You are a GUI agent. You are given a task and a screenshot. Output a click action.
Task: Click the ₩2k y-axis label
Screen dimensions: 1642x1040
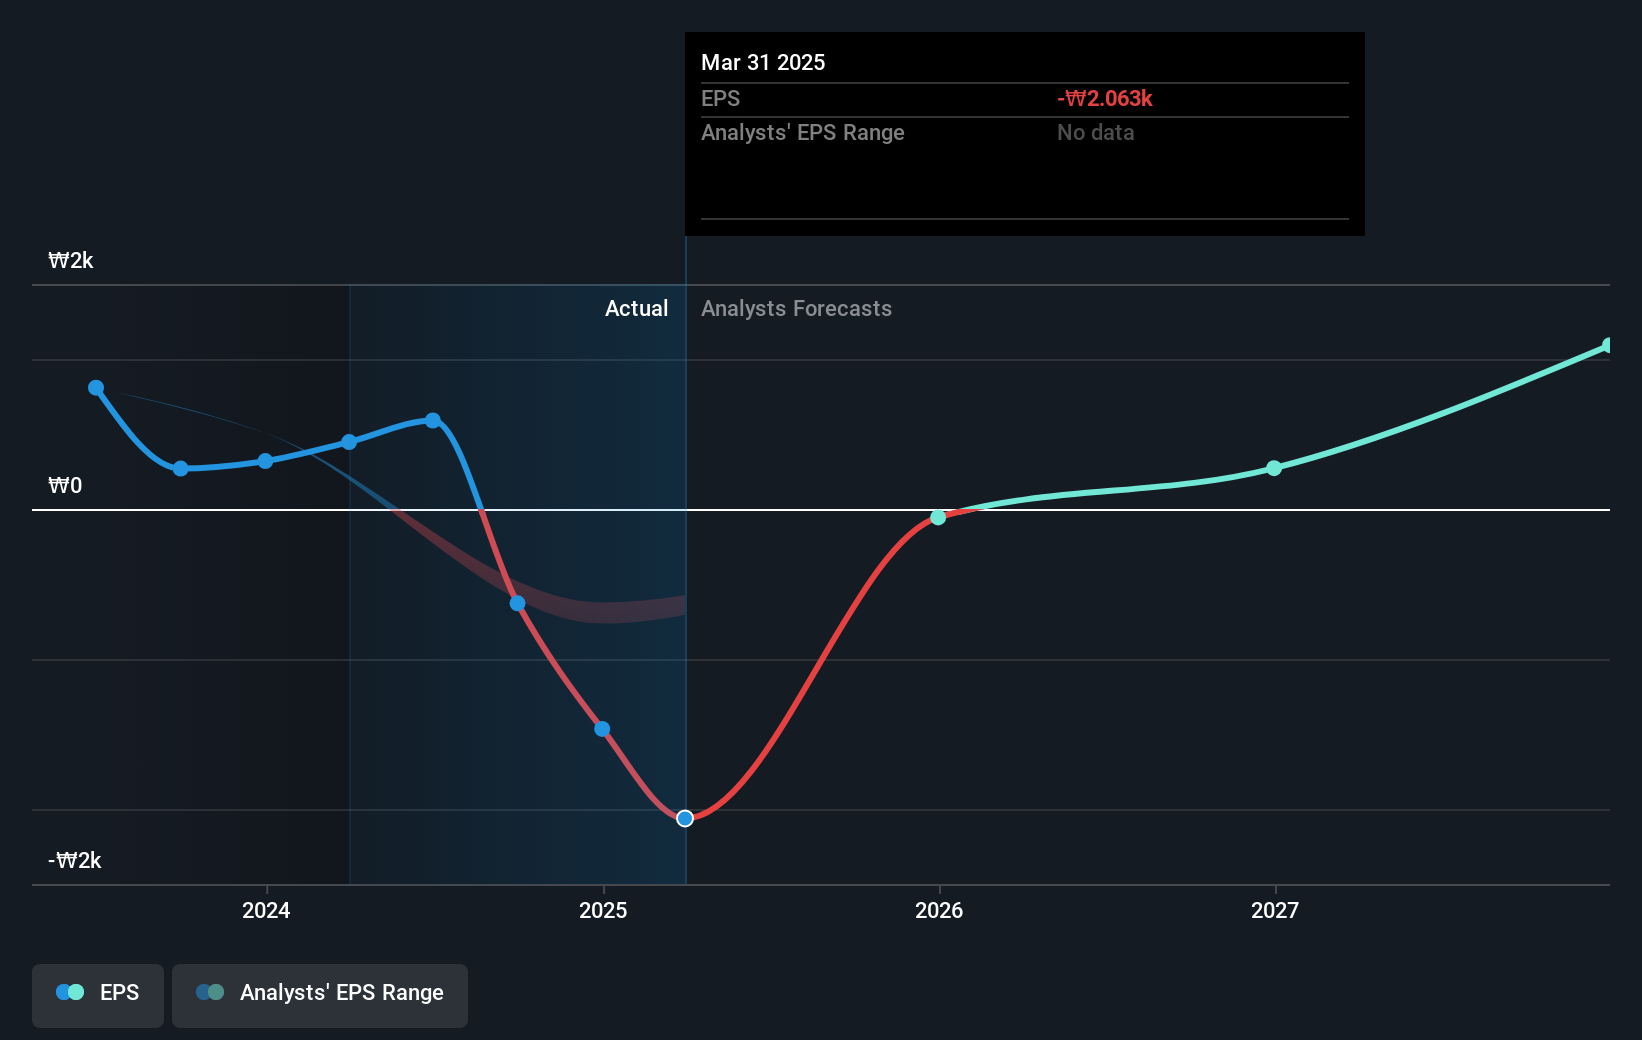pos(71,260)
